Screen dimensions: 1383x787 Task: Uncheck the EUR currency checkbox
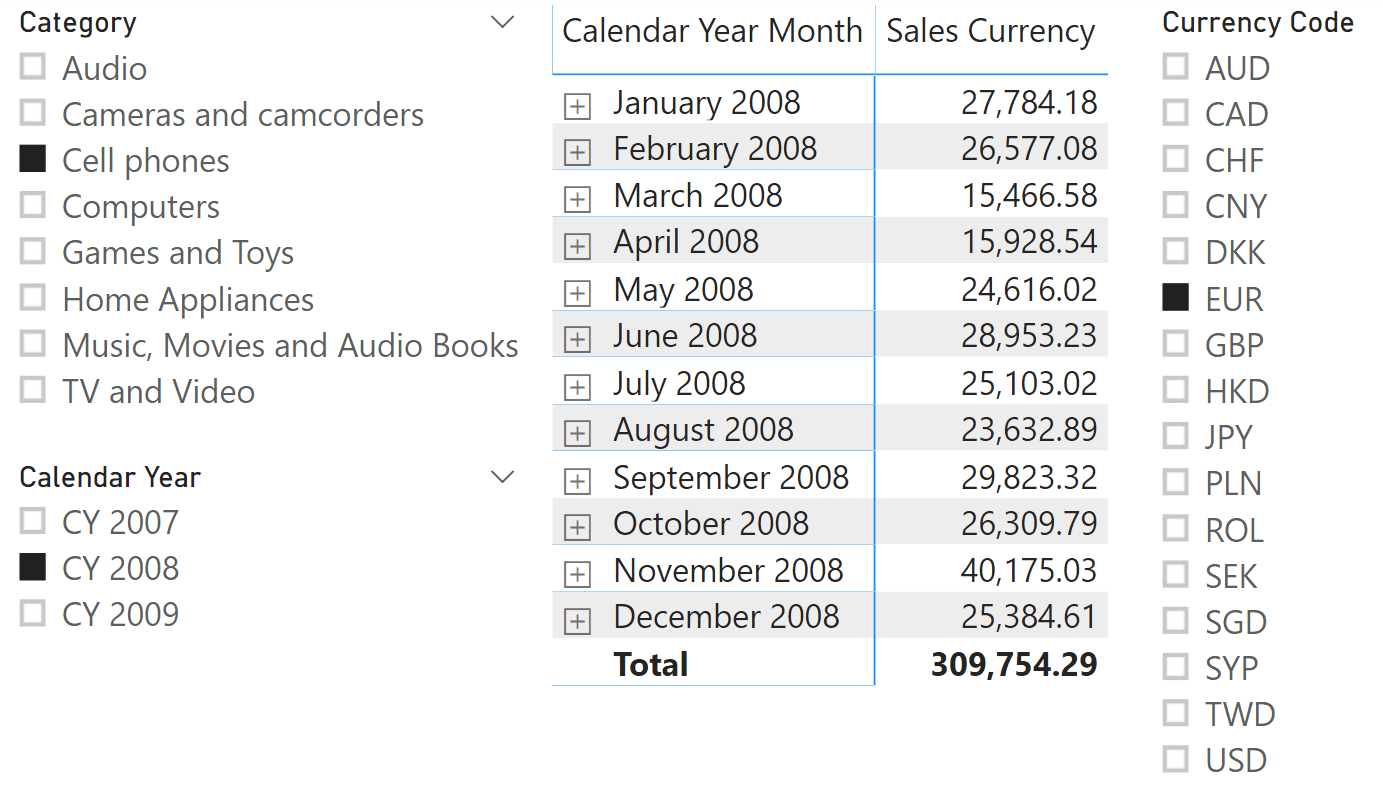coord(1176,297)
